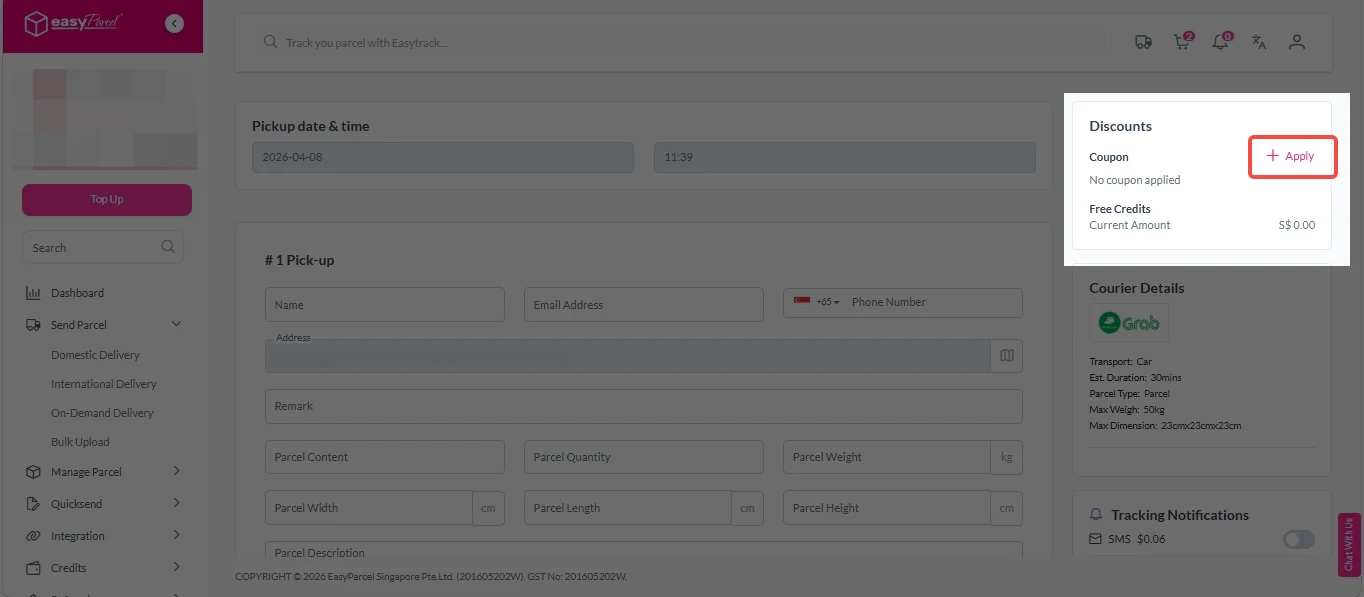Open the notifications bell icon
Screen dimensions: 1364x597
tap(1220, 42)
